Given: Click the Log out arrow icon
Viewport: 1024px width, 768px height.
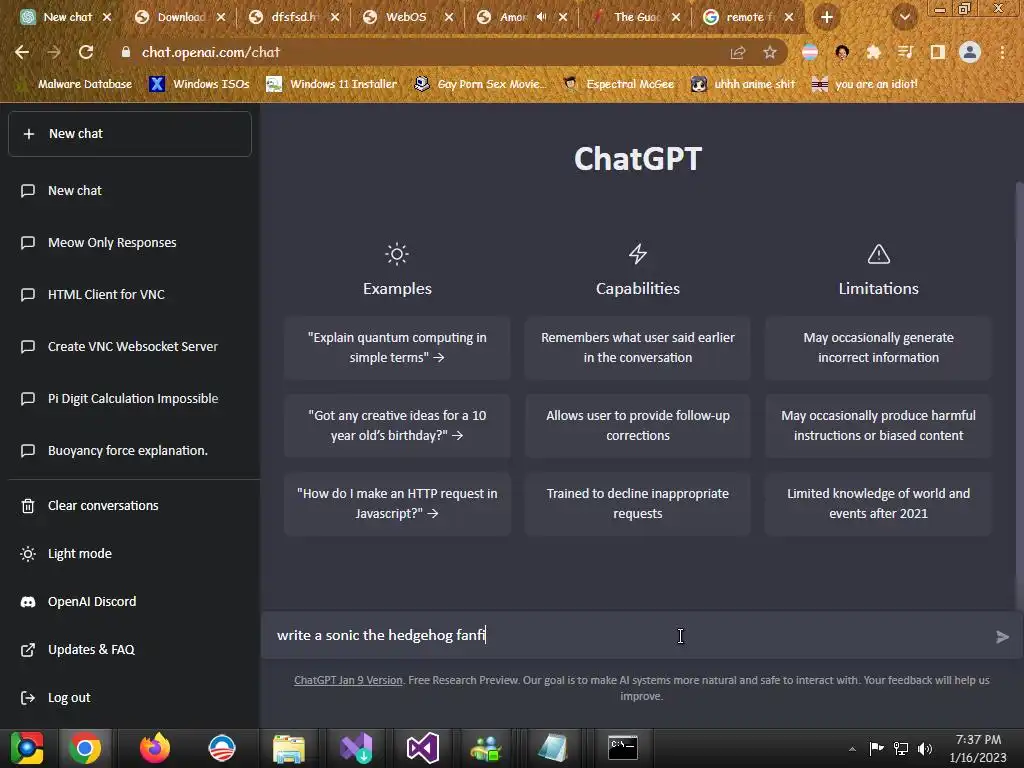Looking at the screenshot, I should (x=27, y=698).
